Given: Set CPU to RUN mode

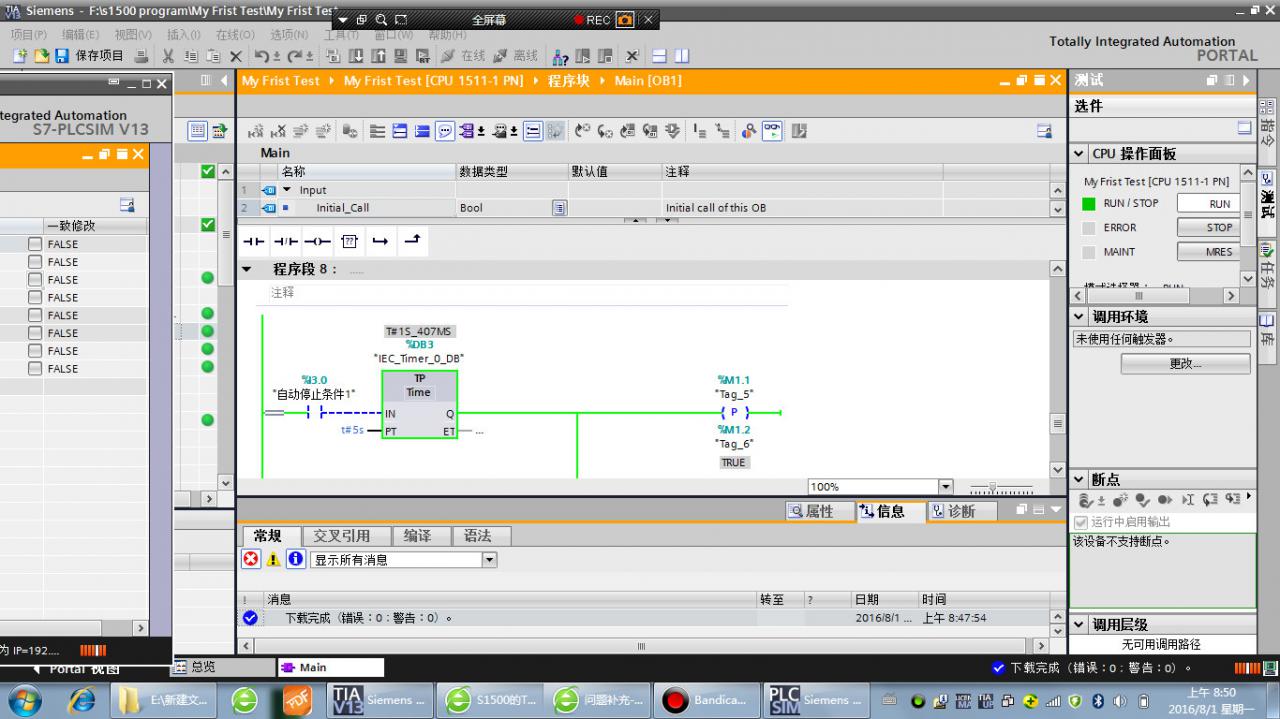Looking at the screenshot, I should pos(1207,203).
